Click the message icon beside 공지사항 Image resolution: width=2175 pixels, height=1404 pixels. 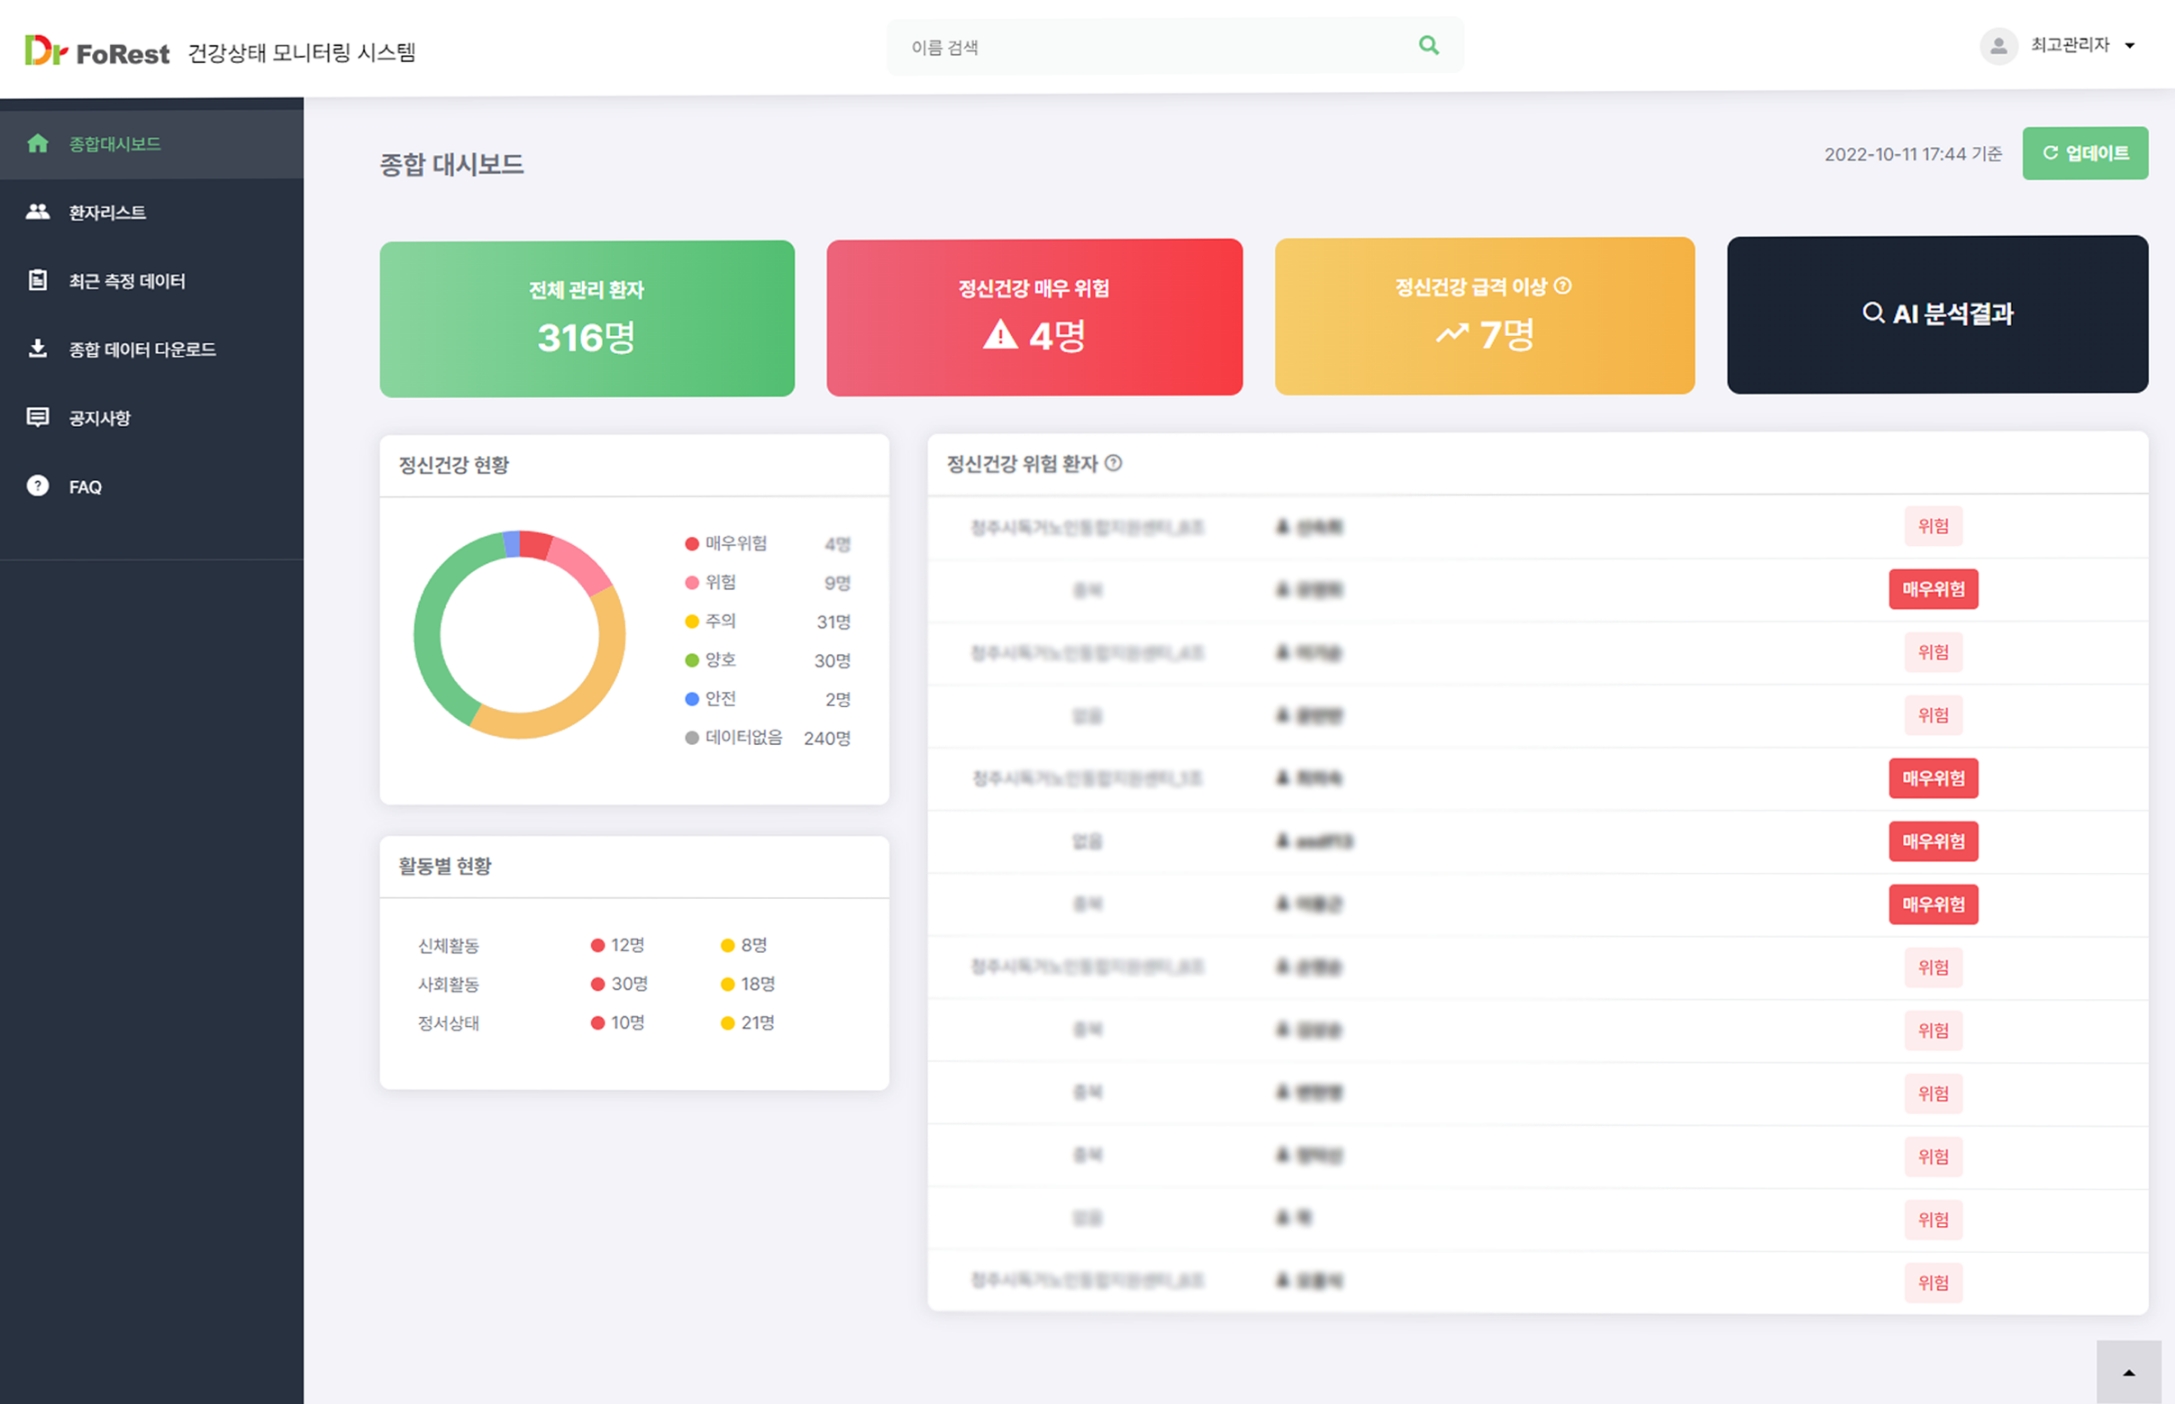(38, 417)
